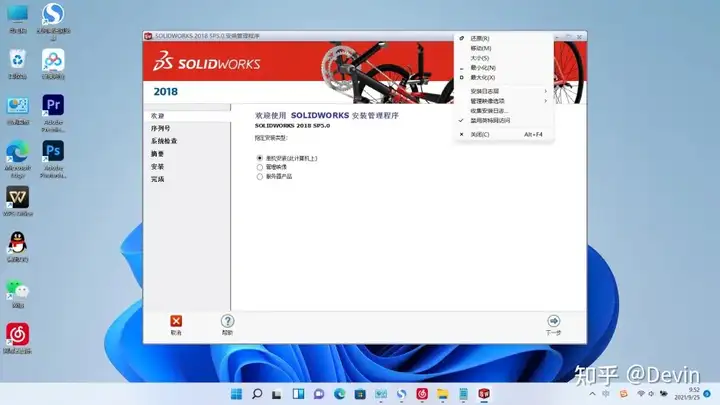The image size is (720, 405).
Task: Choose Size (S) in system menu
Action: pos(504,58)
